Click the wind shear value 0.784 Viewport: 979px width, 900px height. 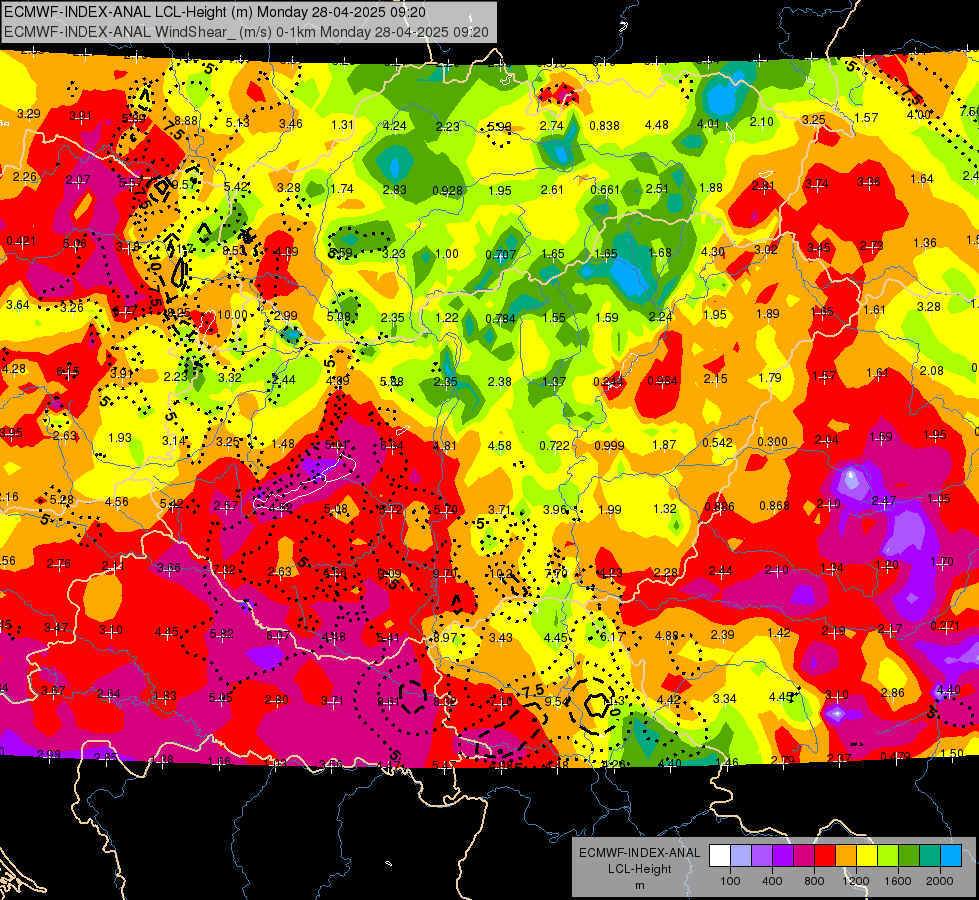pyautogui.click(x=501, y=319)
